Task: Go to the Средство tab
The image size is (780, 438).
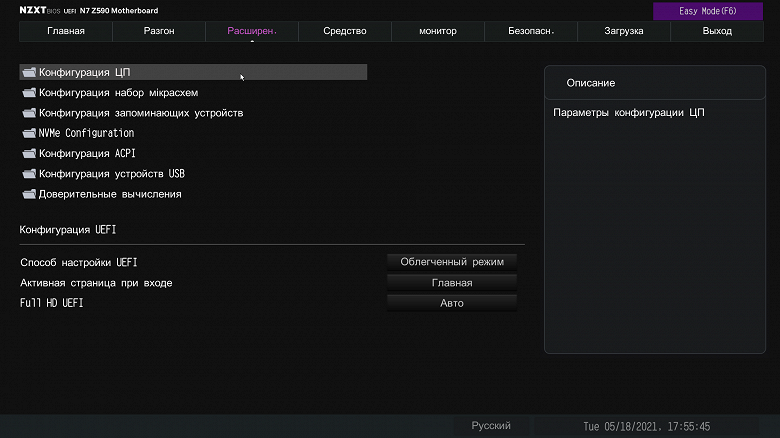Action: click(x=345, y=31)
